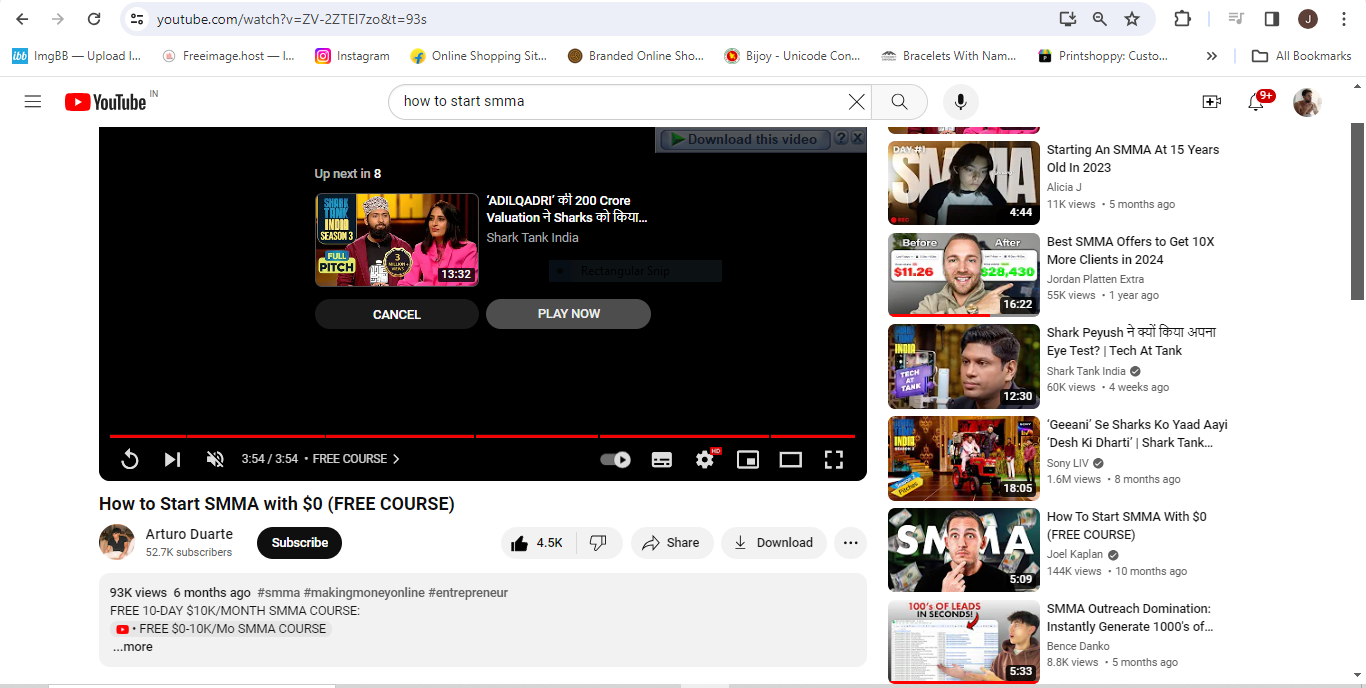Open the Create video icon
Viewport: 1366px width, 688px height.
[x=1211, y=101]
